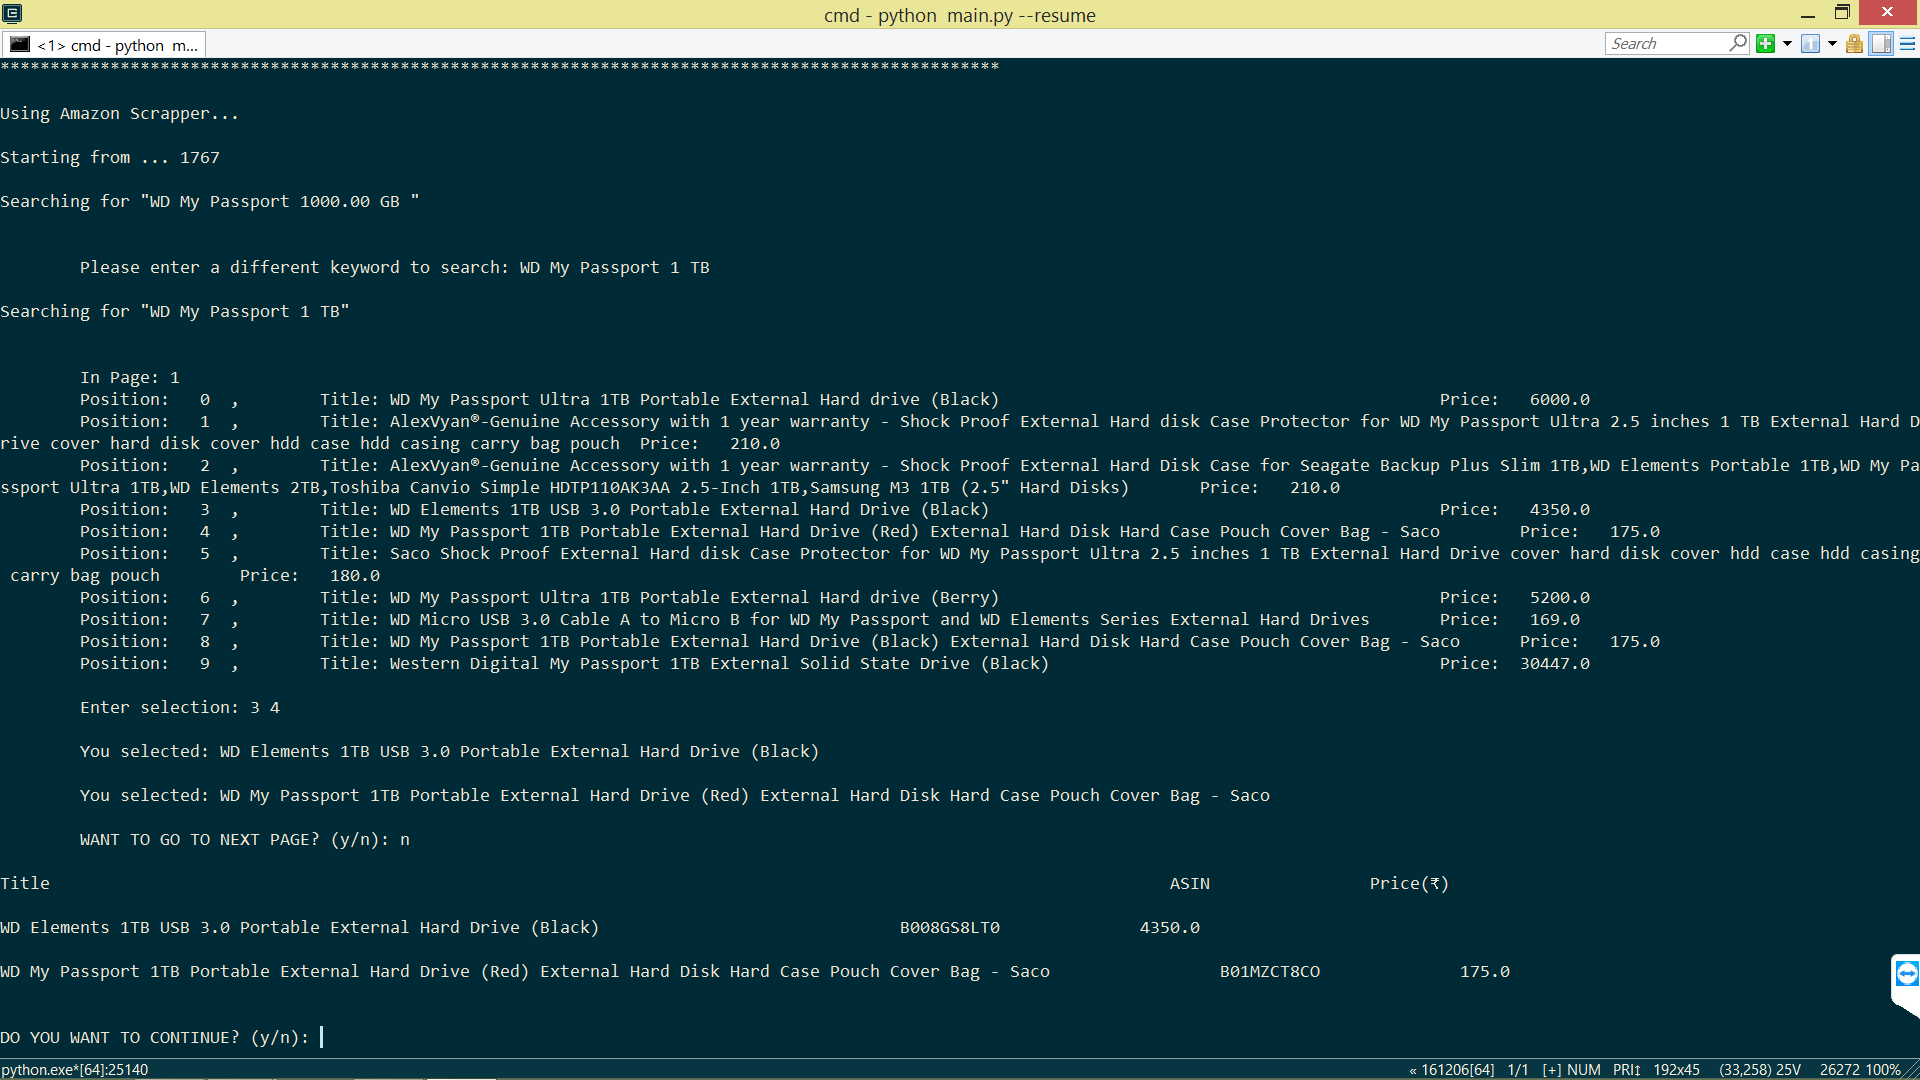1920x1080 pixels.
Task: Click the '192x45' console size in status bar
Action: coord(1676,1070)
